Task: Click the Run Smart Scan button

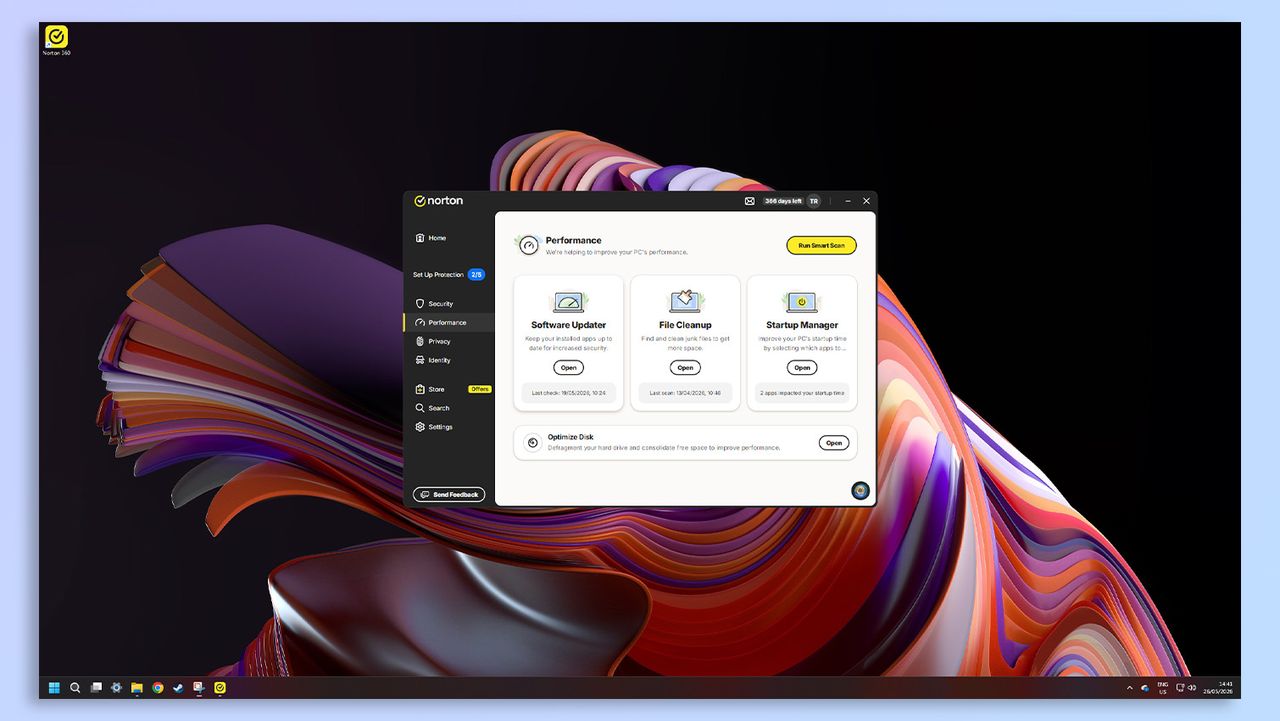Action: pos(821,245)
